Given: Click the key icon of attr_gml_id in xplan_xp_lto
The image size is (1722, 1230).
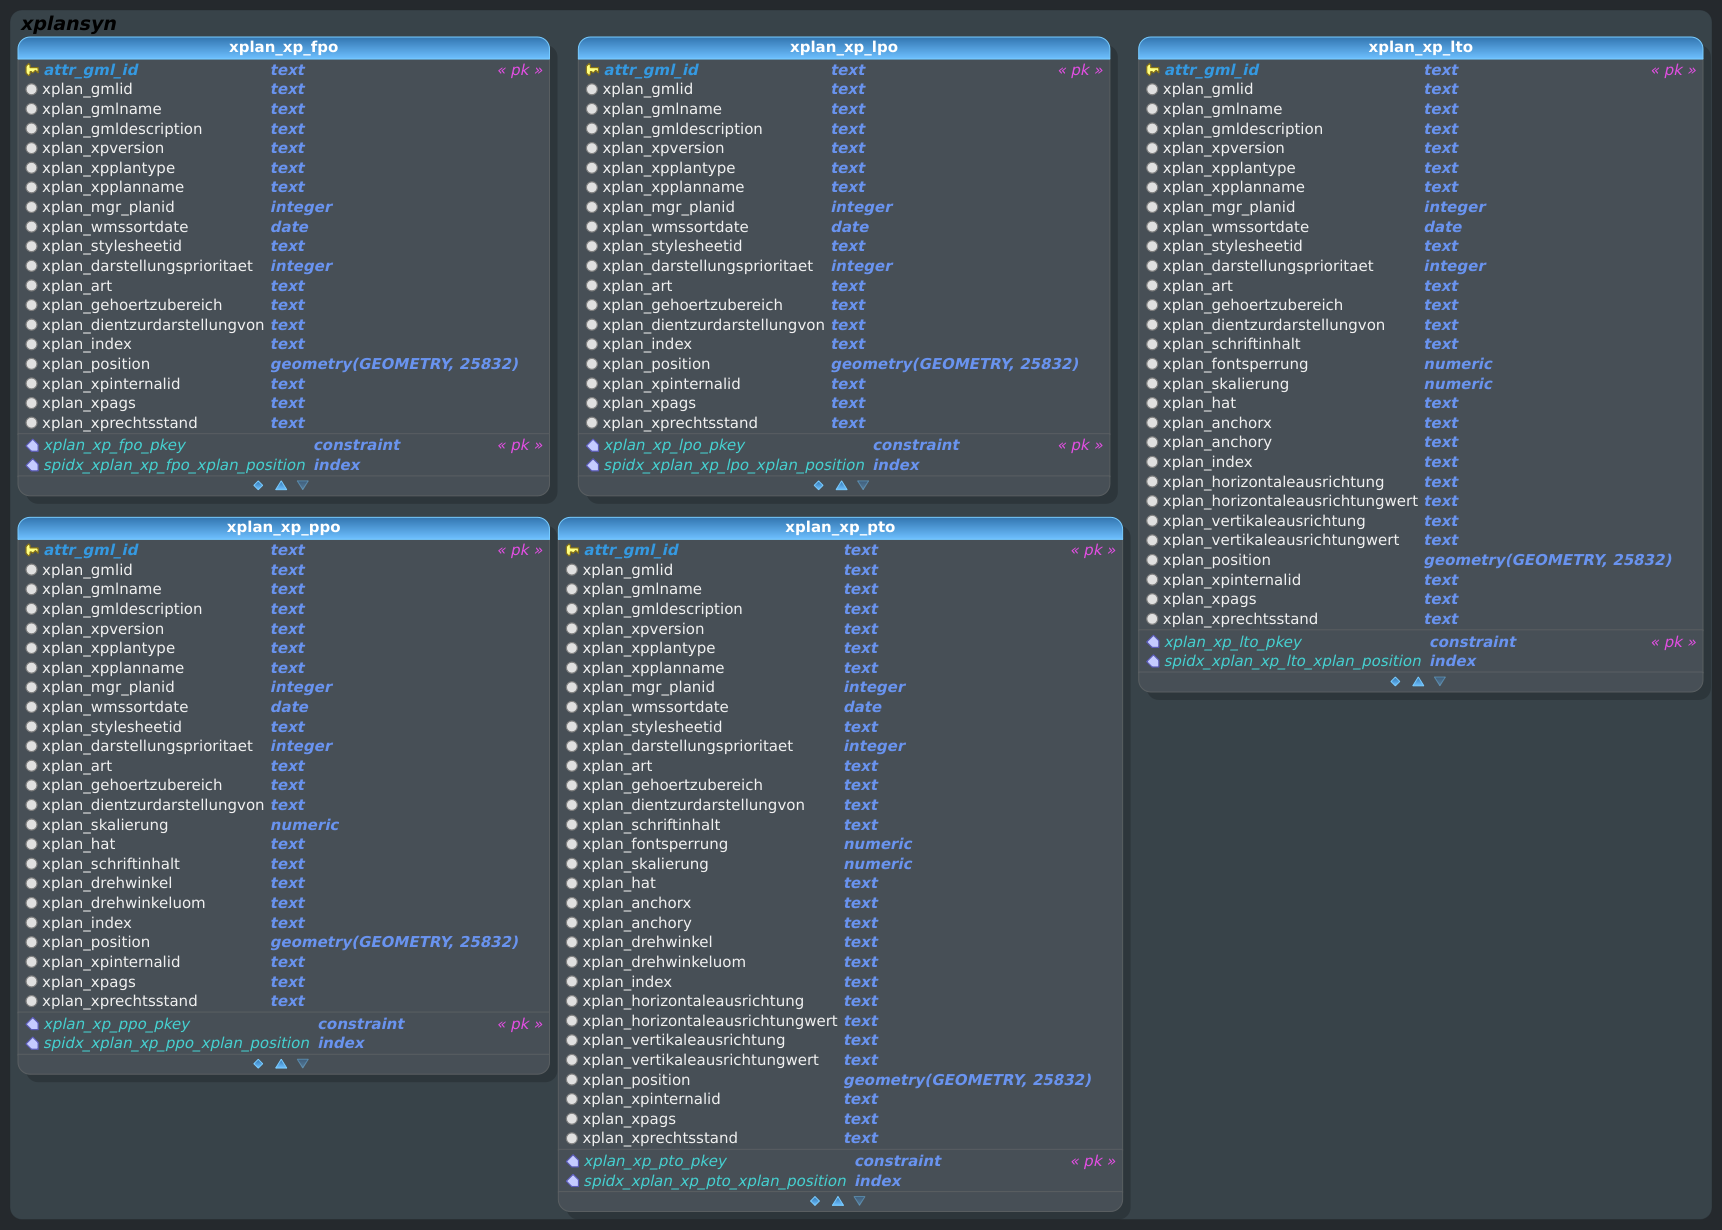Looking at the screenshot, I should coord(1152,69).
